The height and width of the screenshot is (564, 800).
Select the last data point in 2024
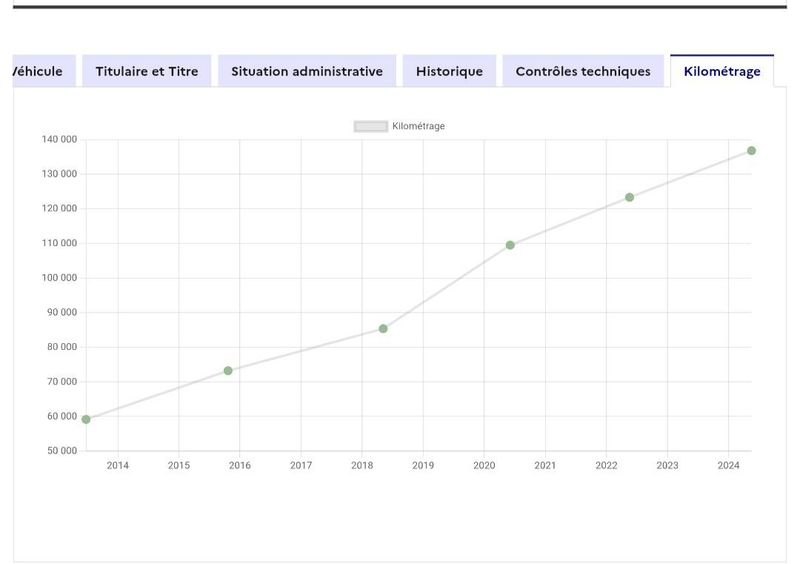point(752,151)
